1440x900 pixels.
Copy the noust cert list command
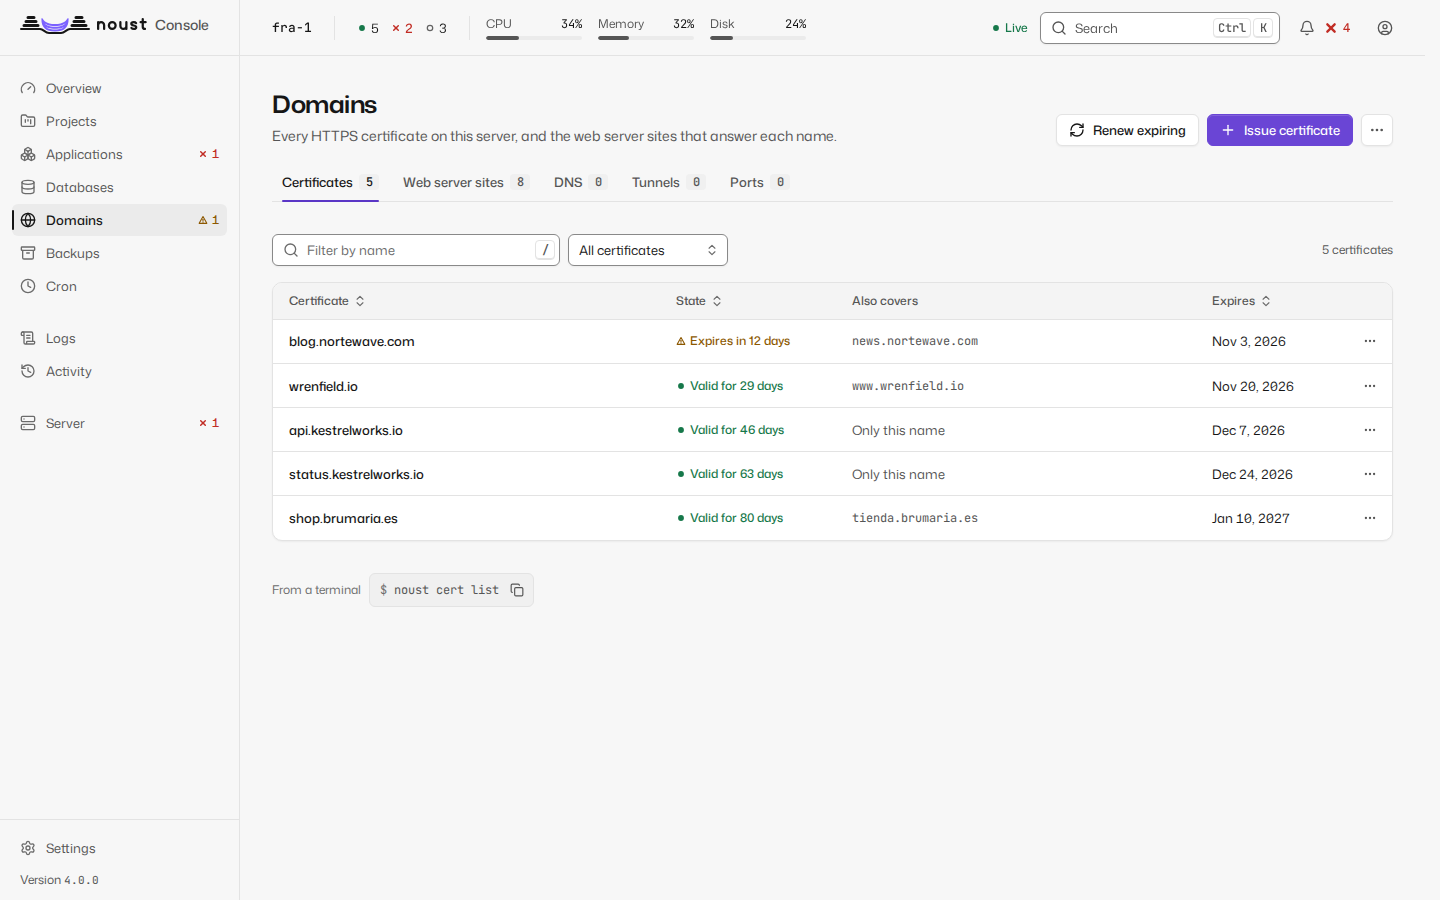tap(517, 590)
